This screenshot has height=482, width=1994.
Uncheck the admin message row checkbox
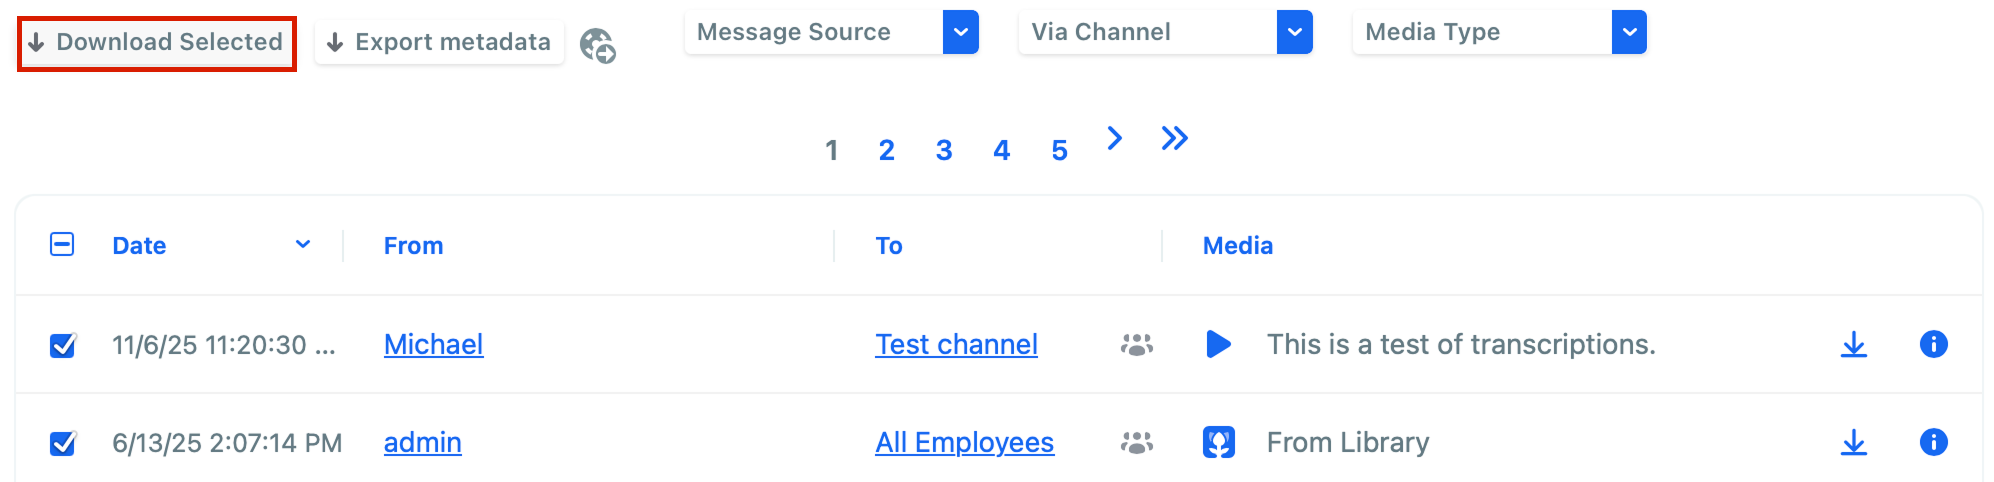coord(63,443)
